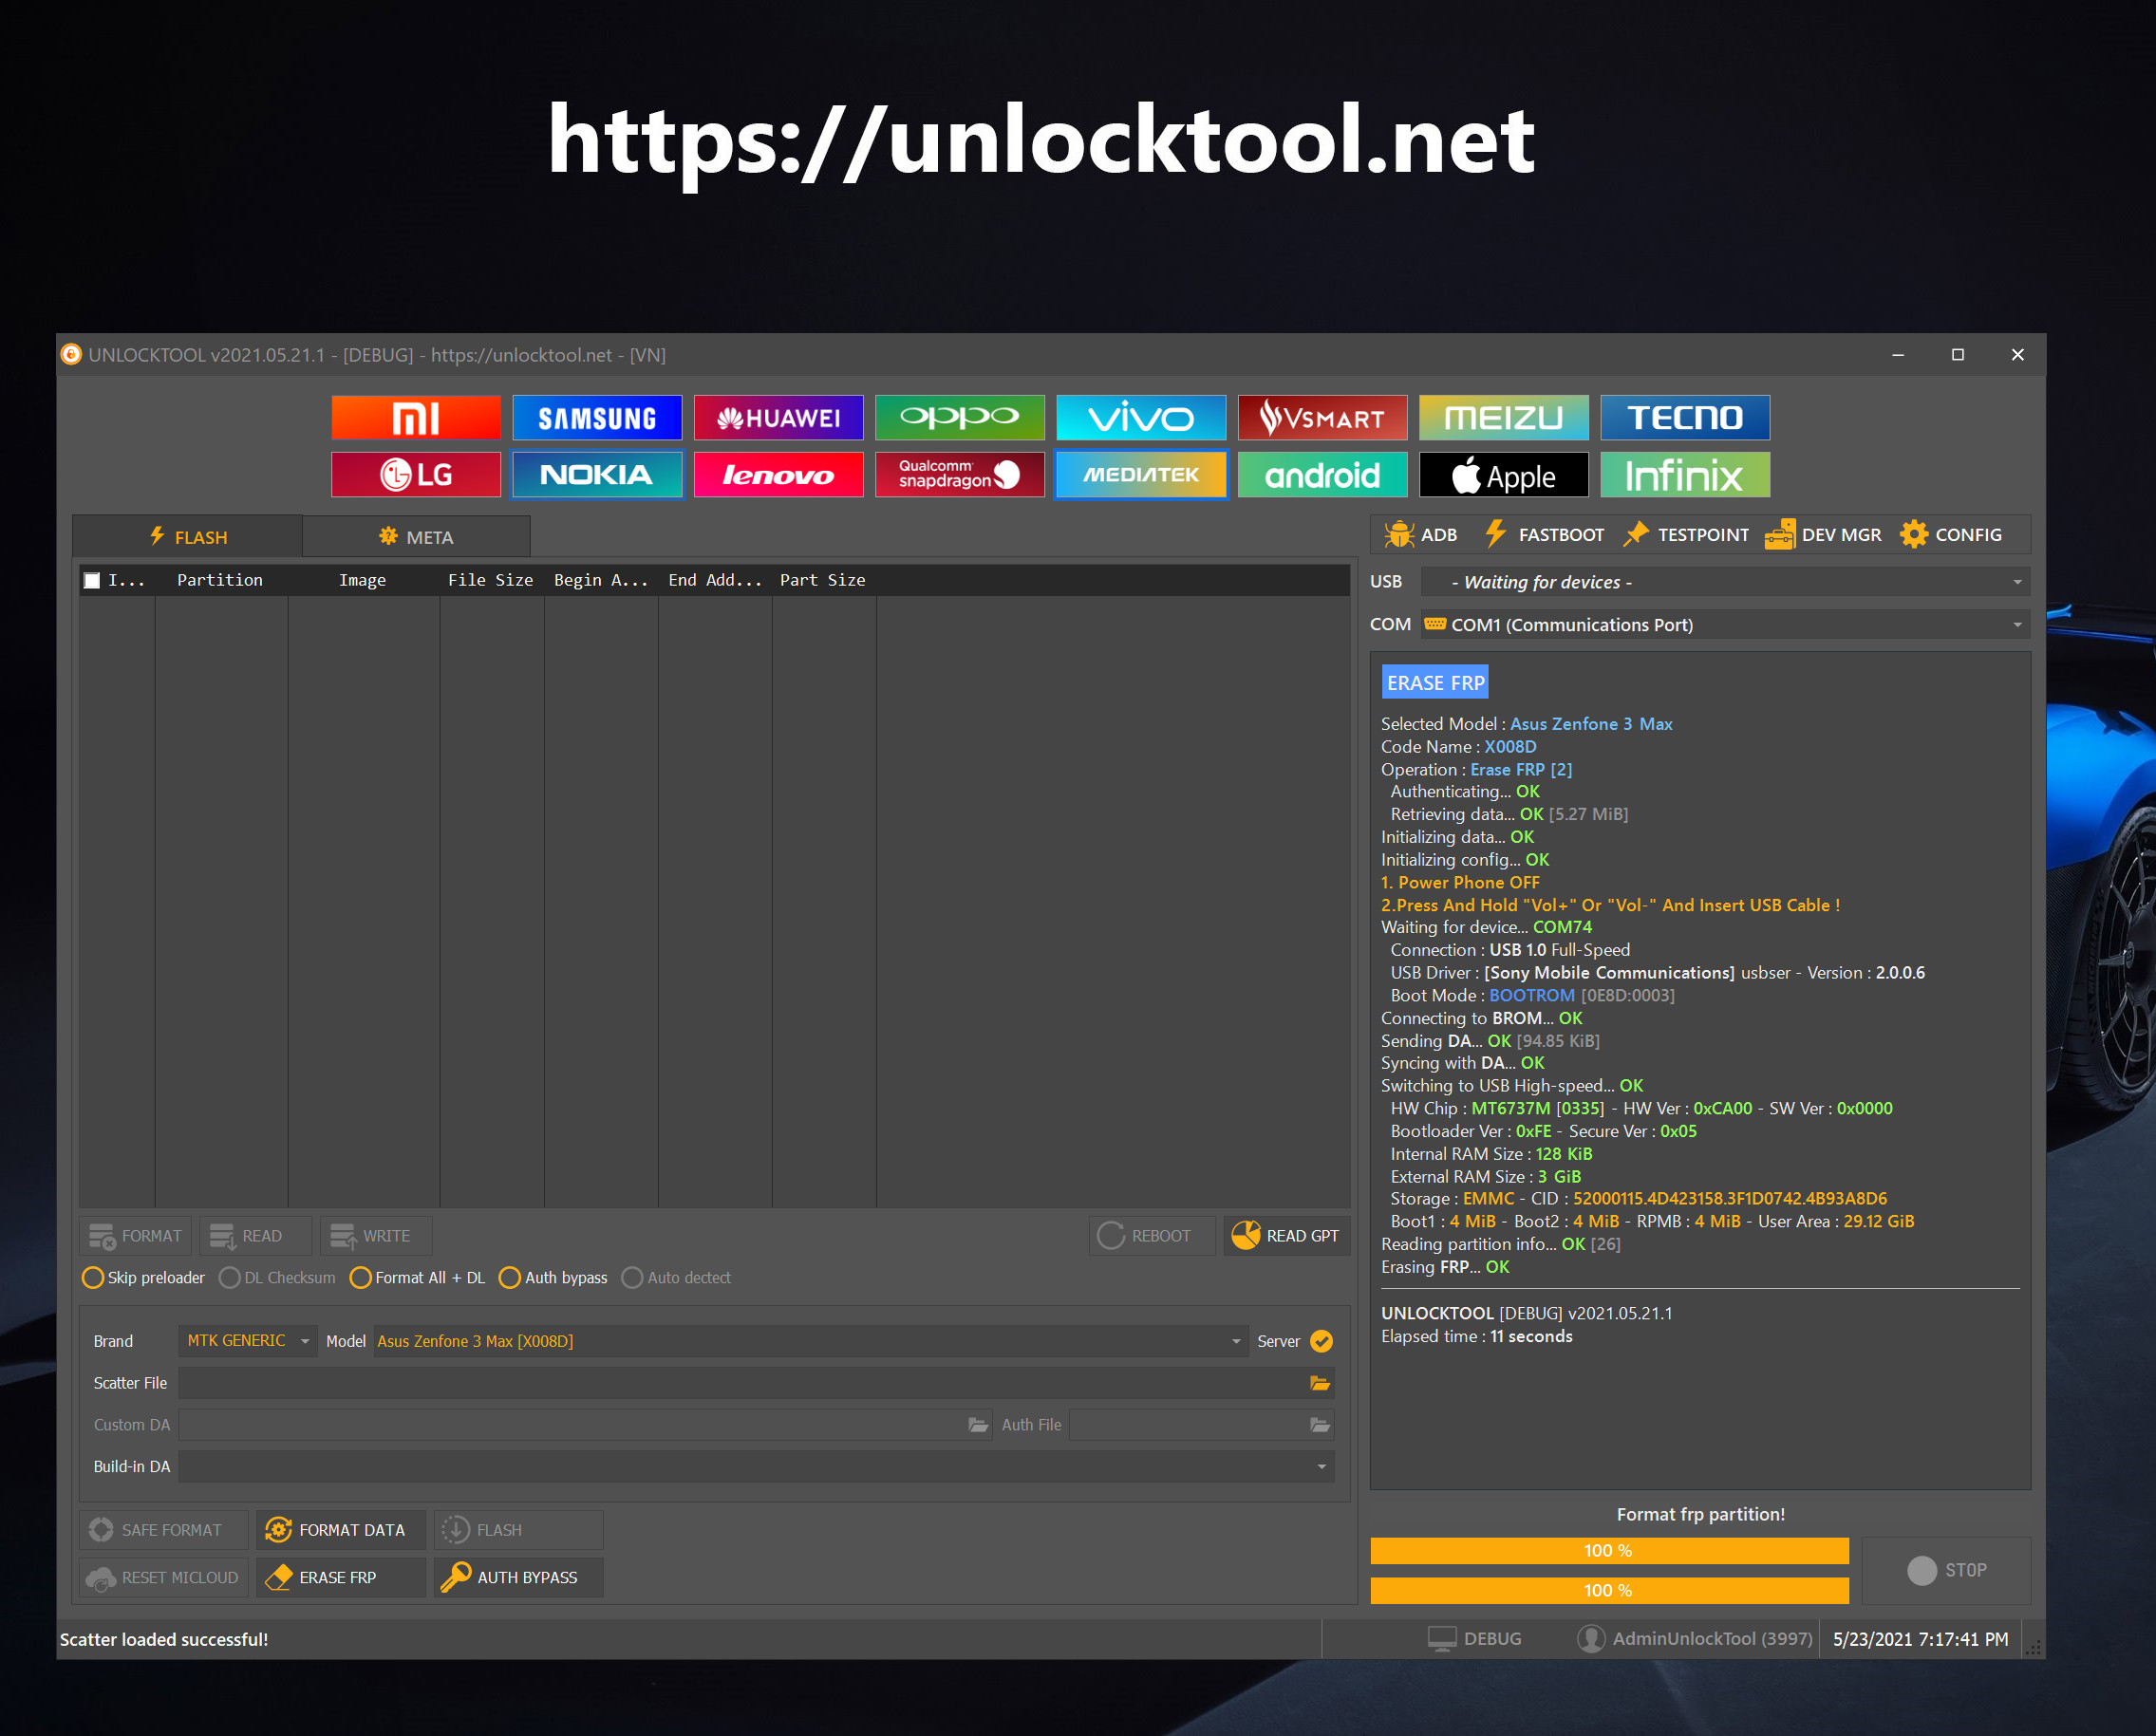Click the RESET MICLOUD button
The width and height of the screenshot is (2156, 1736).
[x=164, y=1578]
